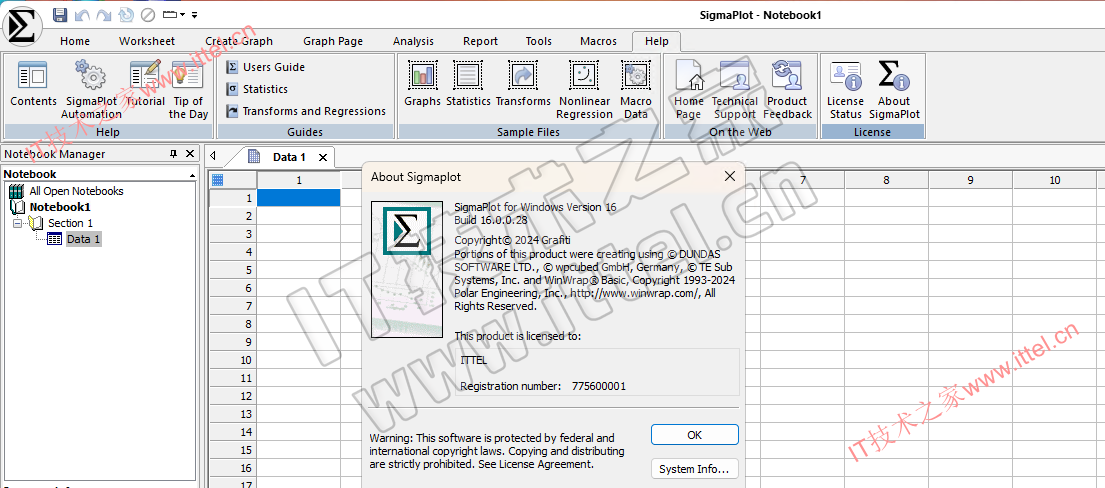Image resolution: width=1105 pixels, height=488 pixels.
Task: Select the Analysis ribbon tab
Action: (x=413, y=41)
